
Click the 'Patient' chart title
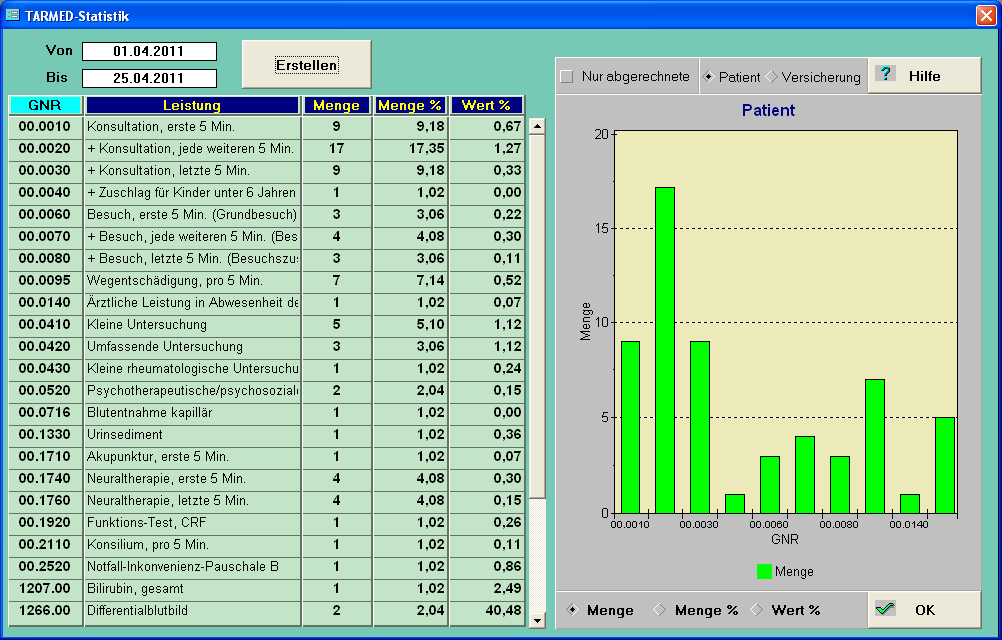[768, 110]
